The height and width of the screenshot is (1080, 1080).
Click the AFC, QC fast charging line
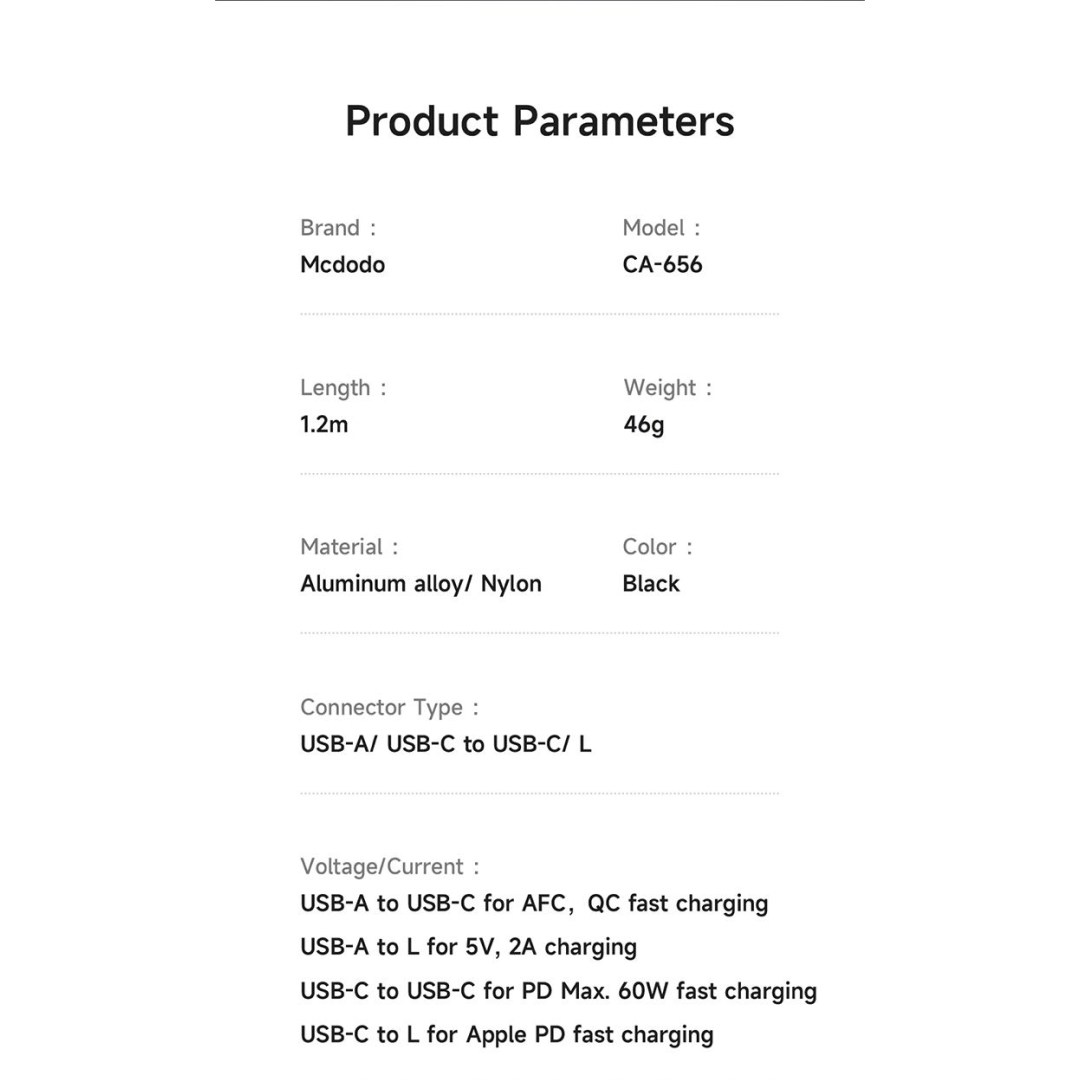tap(534, 904)
